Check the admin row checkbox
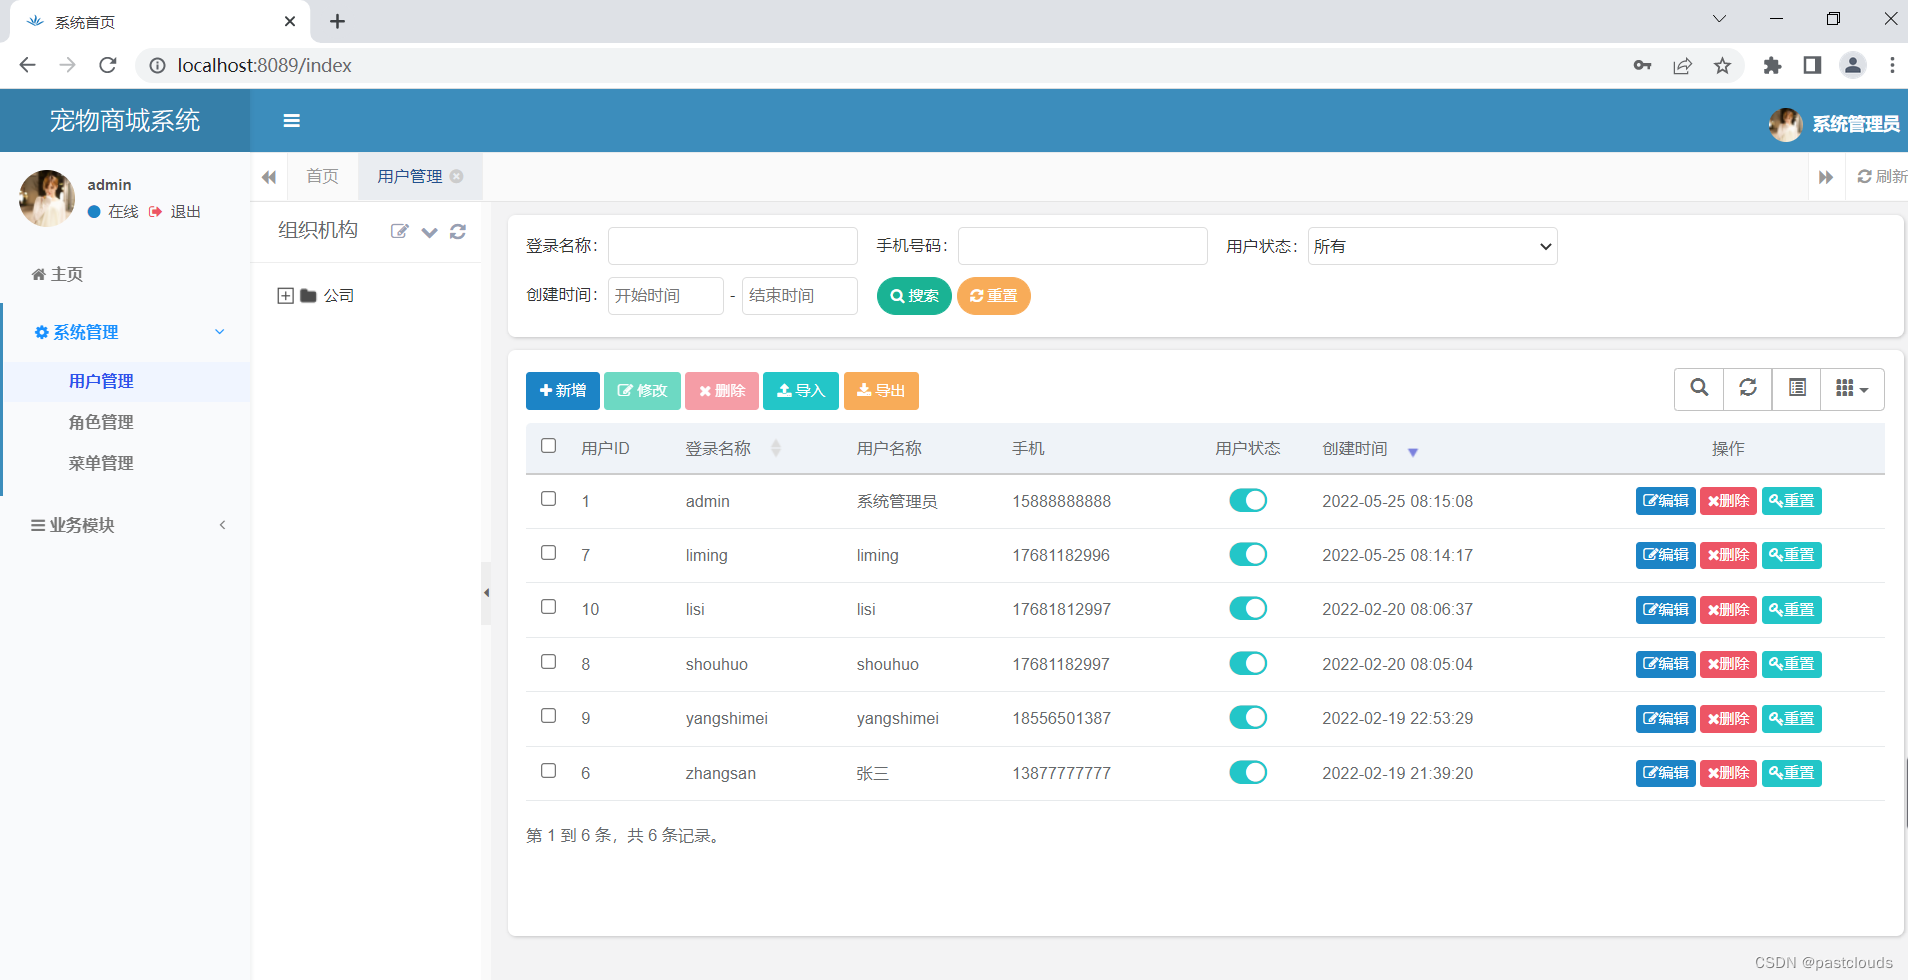The width and height of the screenshot is (1908, 980). click(x=548, y=499)
